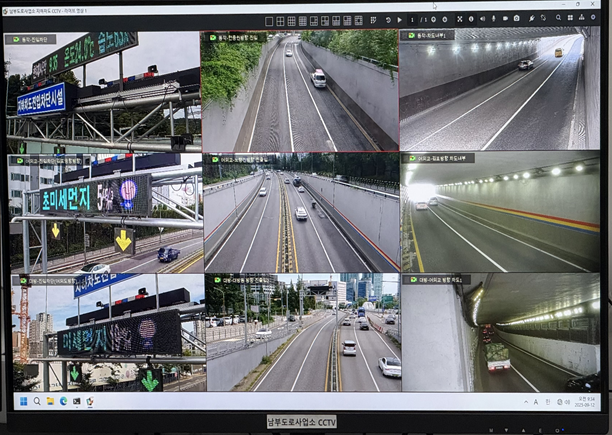612x435 pixels.
Task: Click the wrench tools icon in toolbar
Action: pos(531,20)
